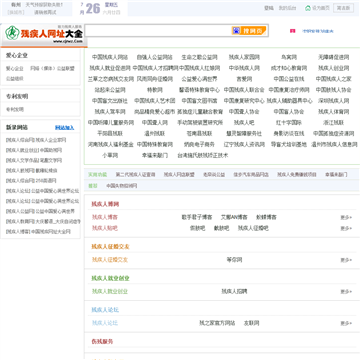Open the 红十字国际 link
The image size is (360, 360).
click(289, 123)
